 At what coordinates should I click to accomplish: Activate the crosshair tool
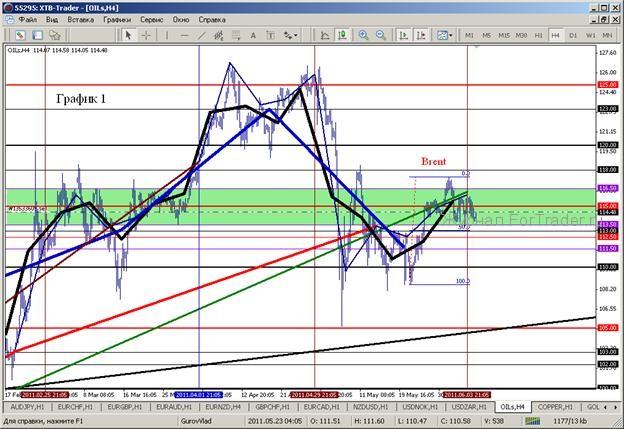coord(148,34)
